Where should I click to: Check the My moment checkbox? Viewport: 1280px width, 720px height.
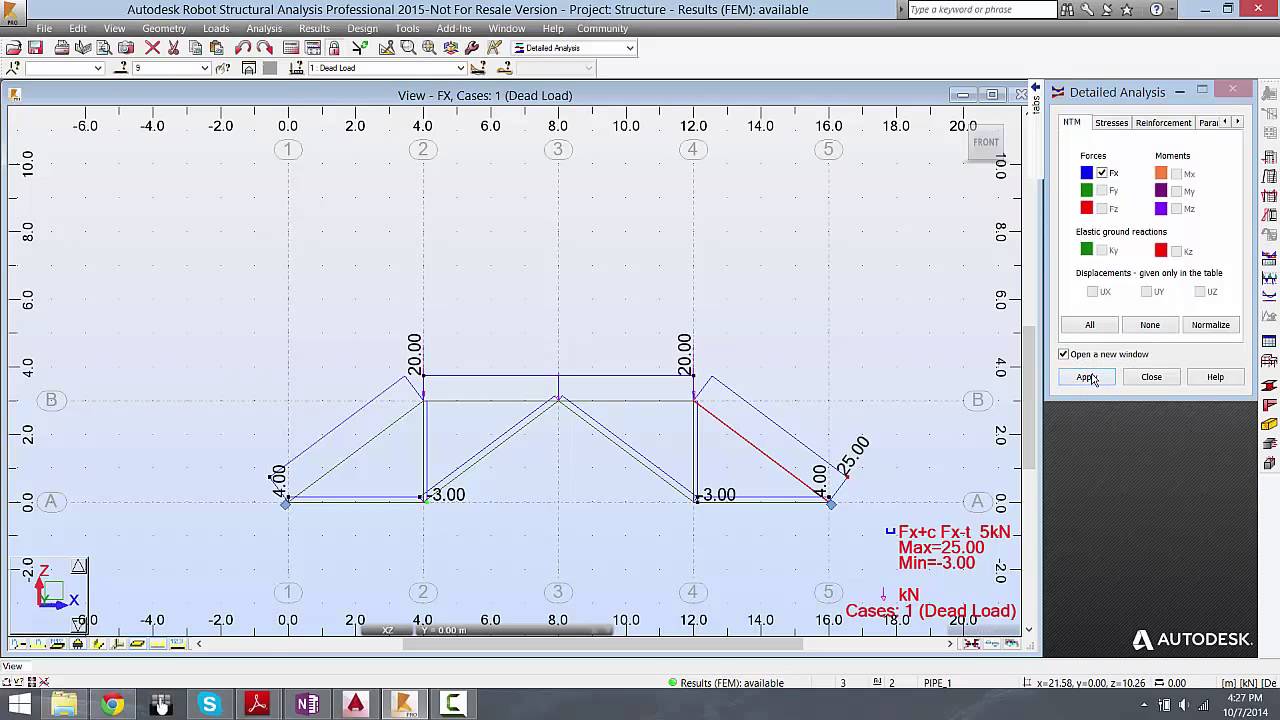1177,190
